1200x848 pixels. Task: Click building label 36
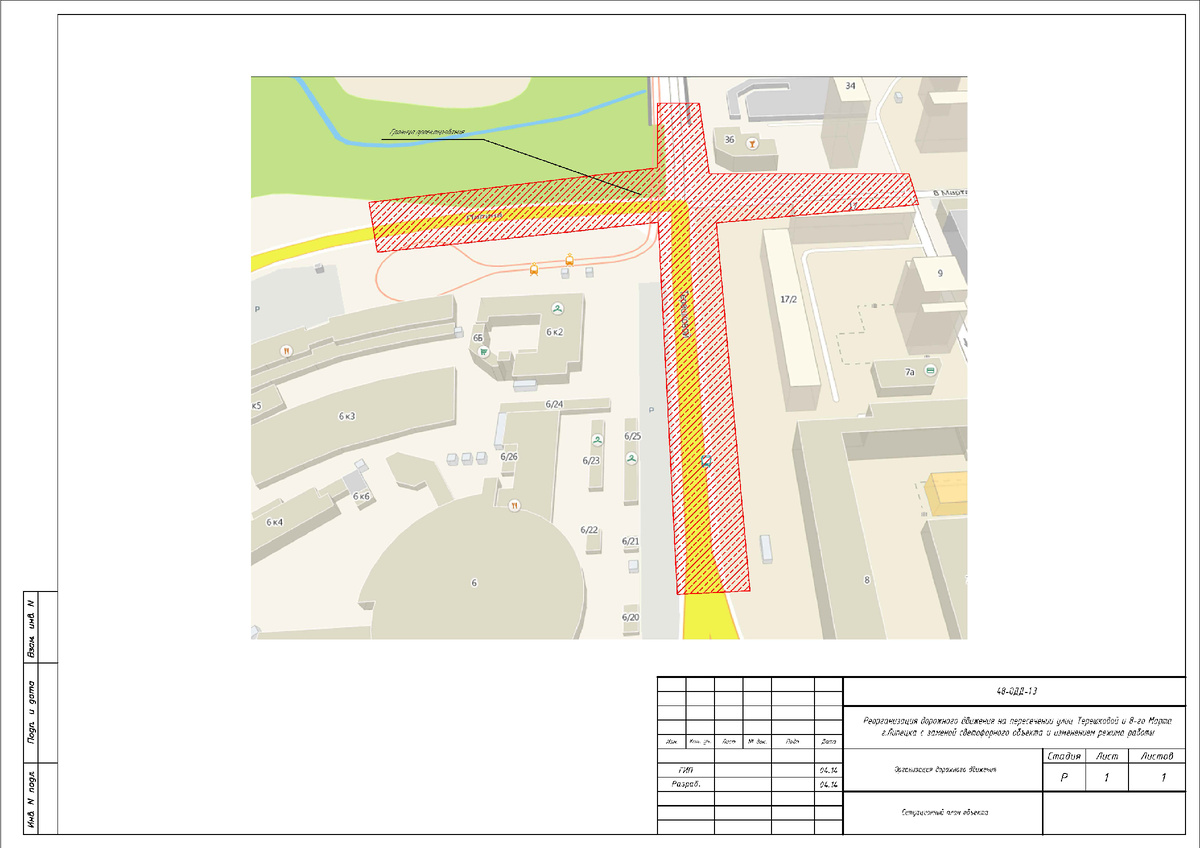[x=729, y=140]
